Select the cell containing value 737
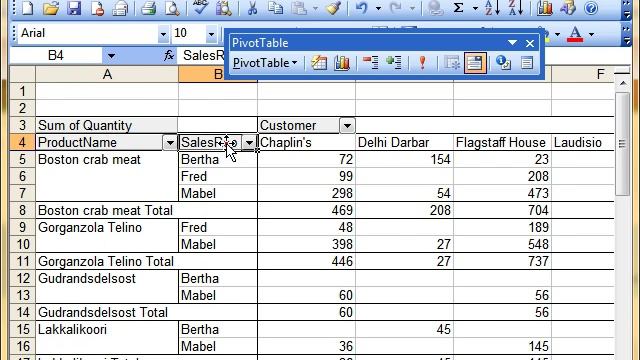The image size is (640, 360). tap(502, 261)
